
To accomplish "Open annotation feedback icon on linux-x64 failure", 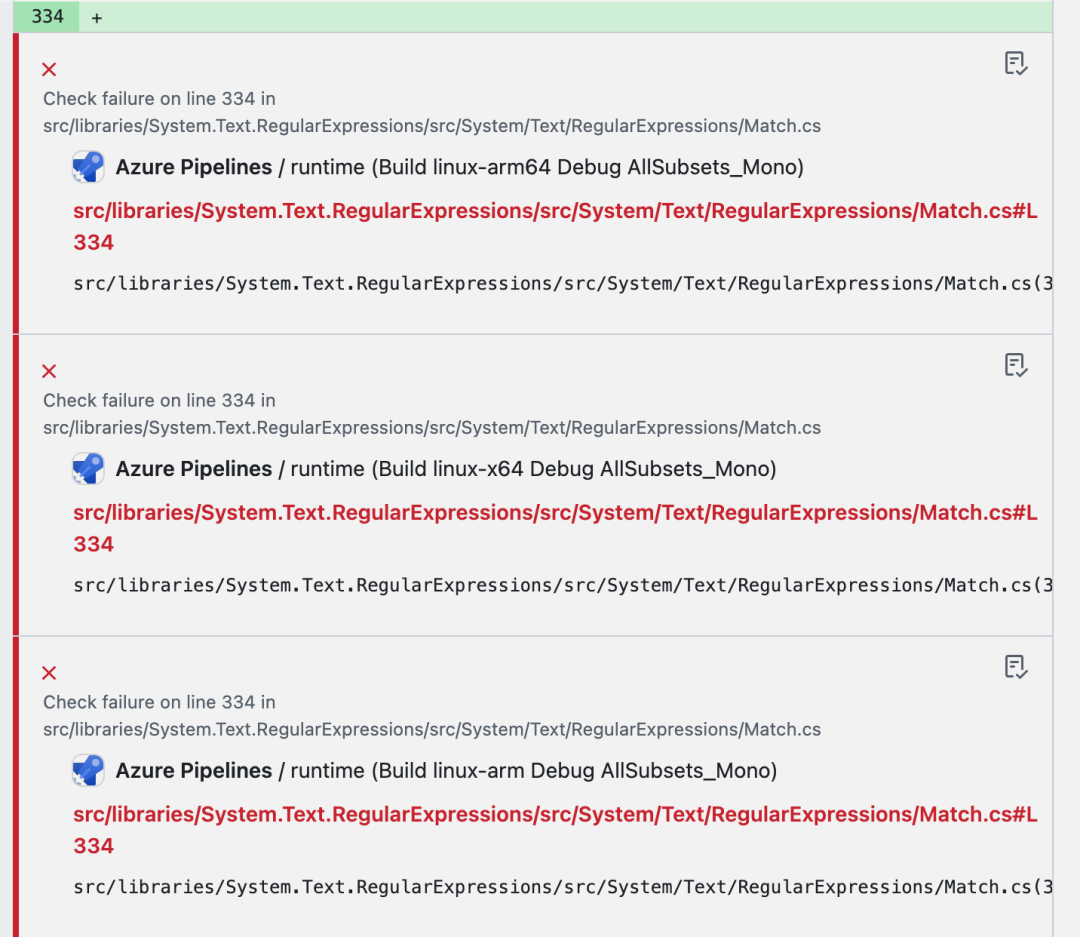I will pyautogui.click(x=1016, y=366).
